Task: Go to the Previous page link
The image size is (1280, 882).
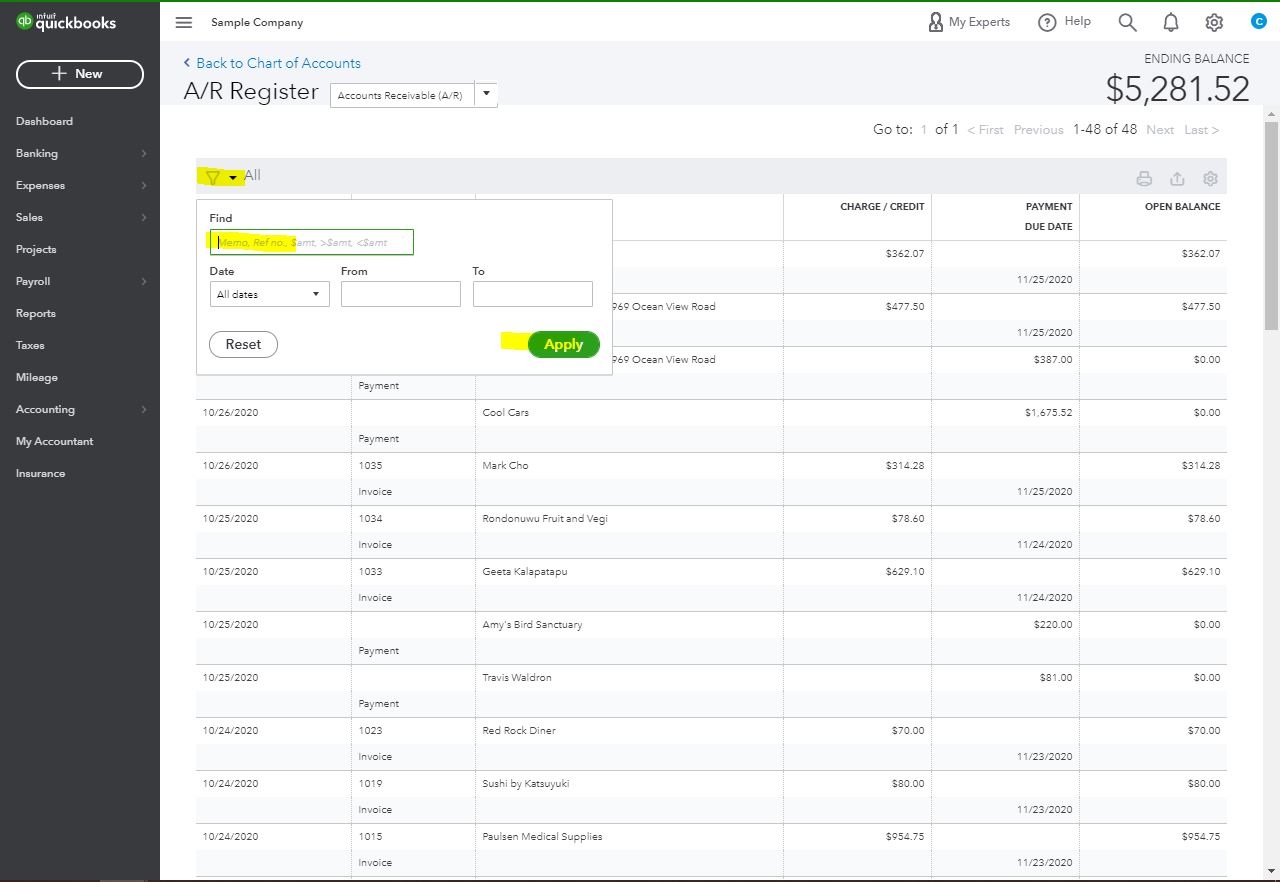Action: point(1039,130)
